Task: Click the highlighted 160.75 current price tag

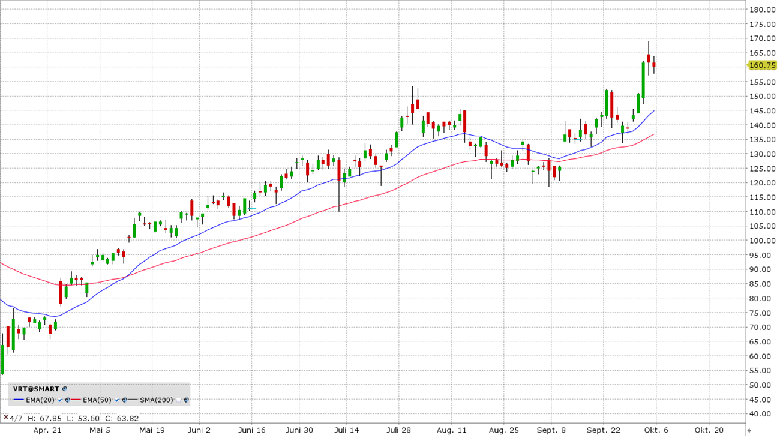Action: click(x=762, y=65)
